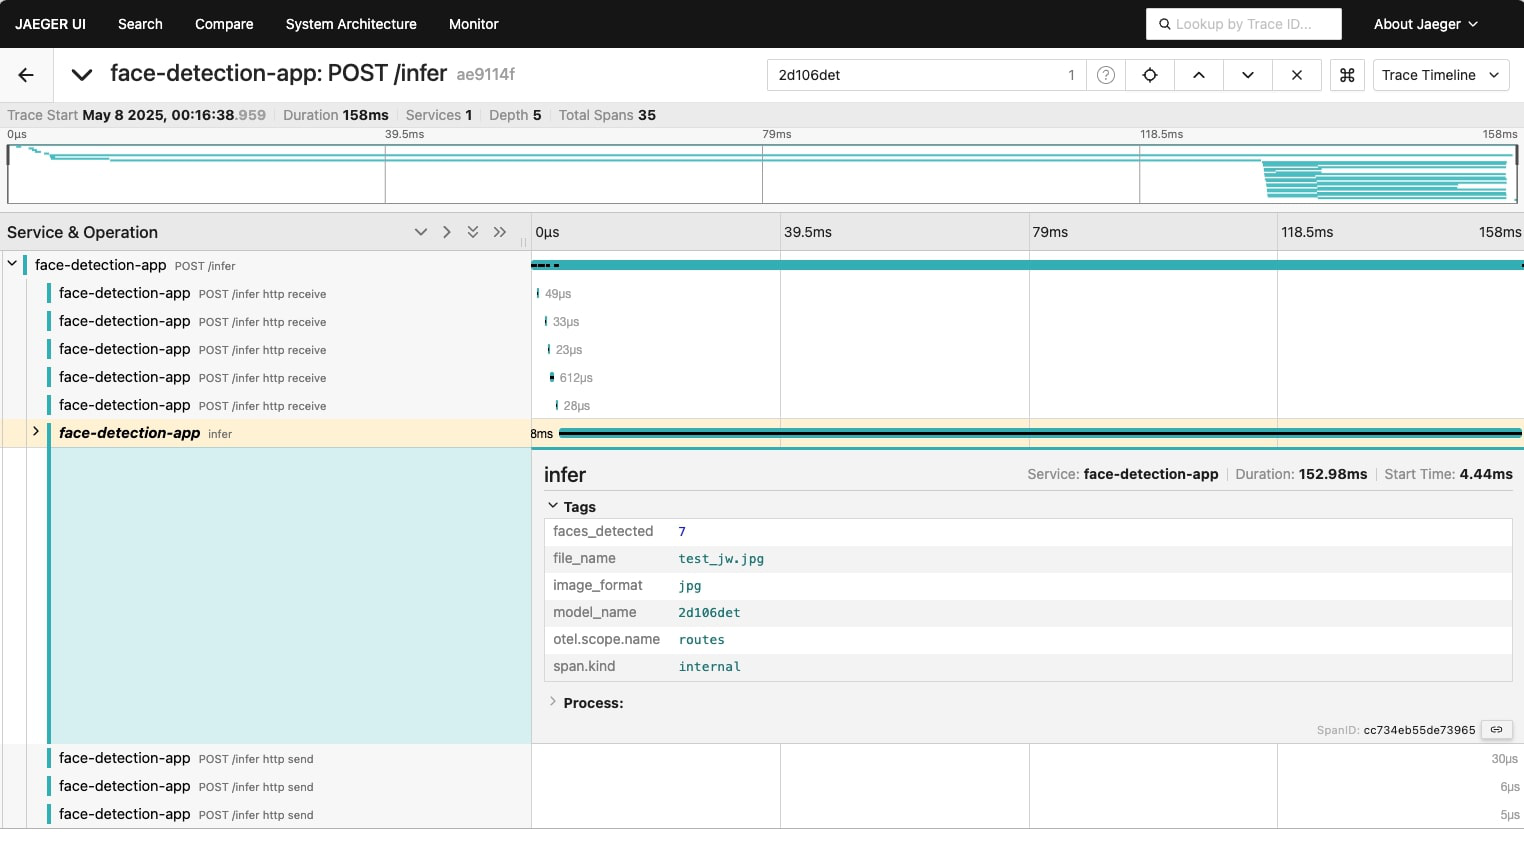Click the 612μs span bar in timeline
The image size is (1524, 855).
pos(552,377)
